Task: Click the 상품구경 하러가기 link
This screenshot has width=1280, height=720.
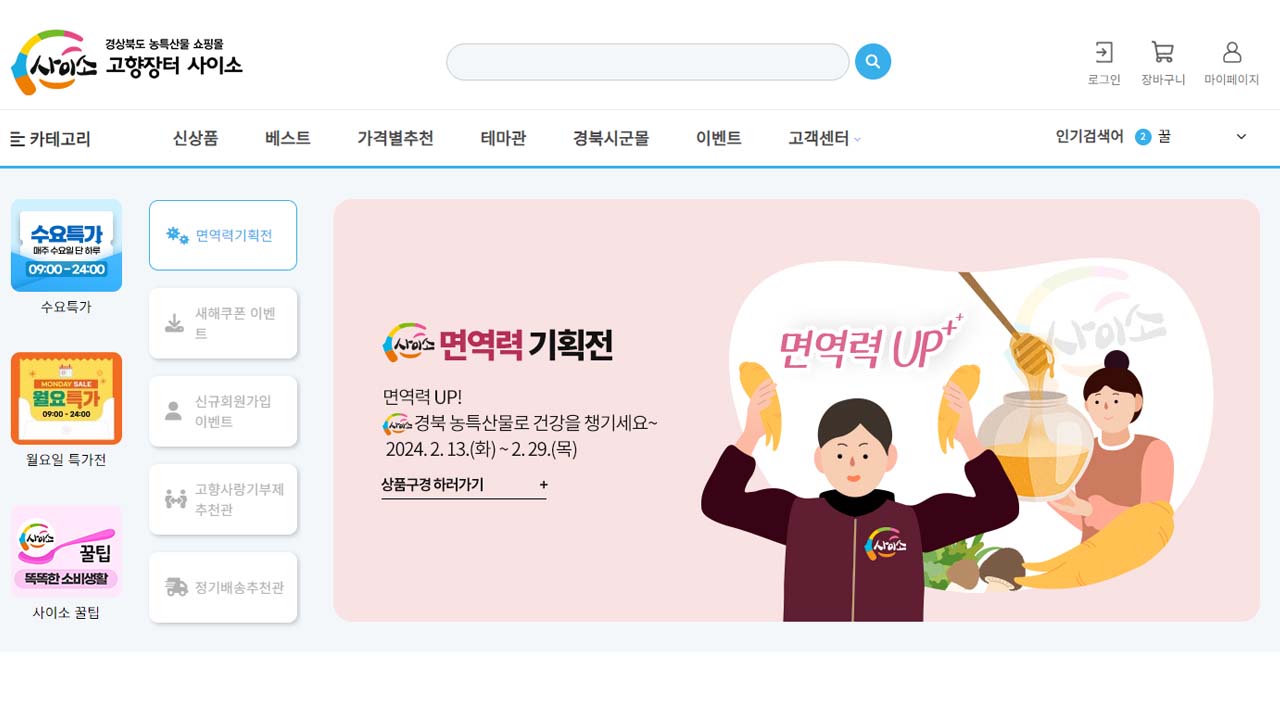Action: pyautogui.click(x=464, y=485)
